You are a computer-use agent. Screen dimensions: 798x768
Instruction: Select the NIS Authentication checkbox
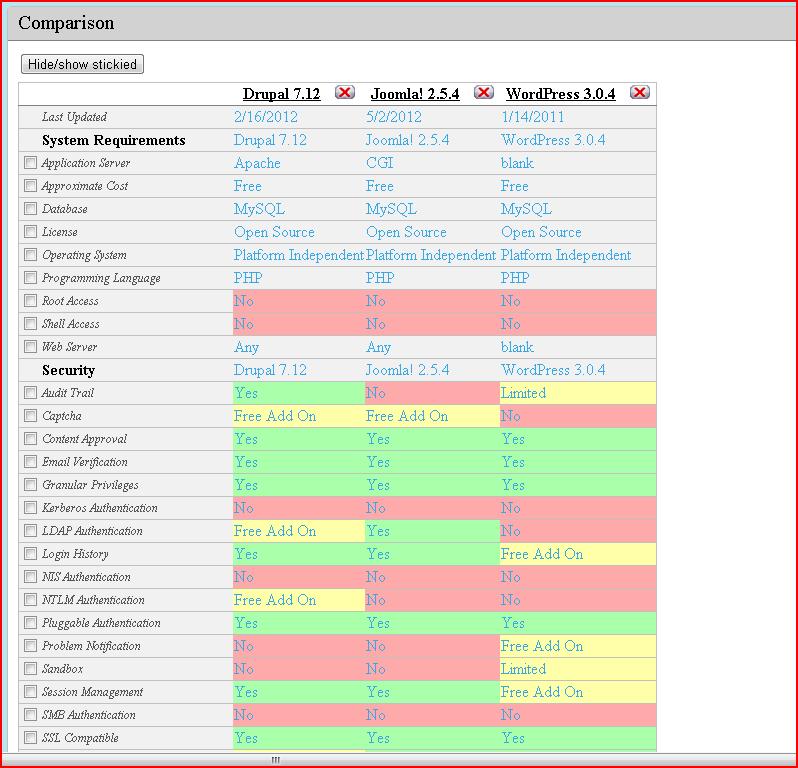31,577
